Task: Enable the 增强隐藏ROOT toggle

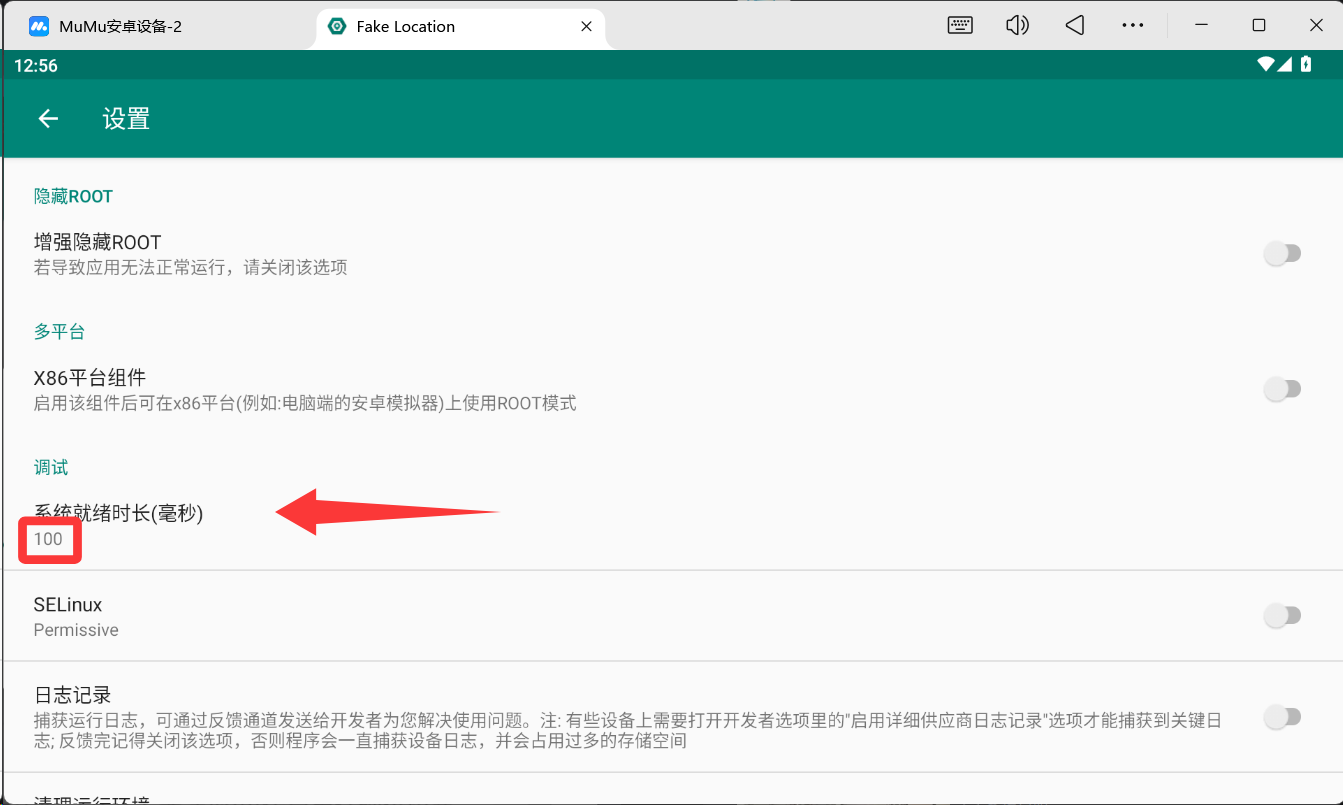Action: click(1282, 254)
